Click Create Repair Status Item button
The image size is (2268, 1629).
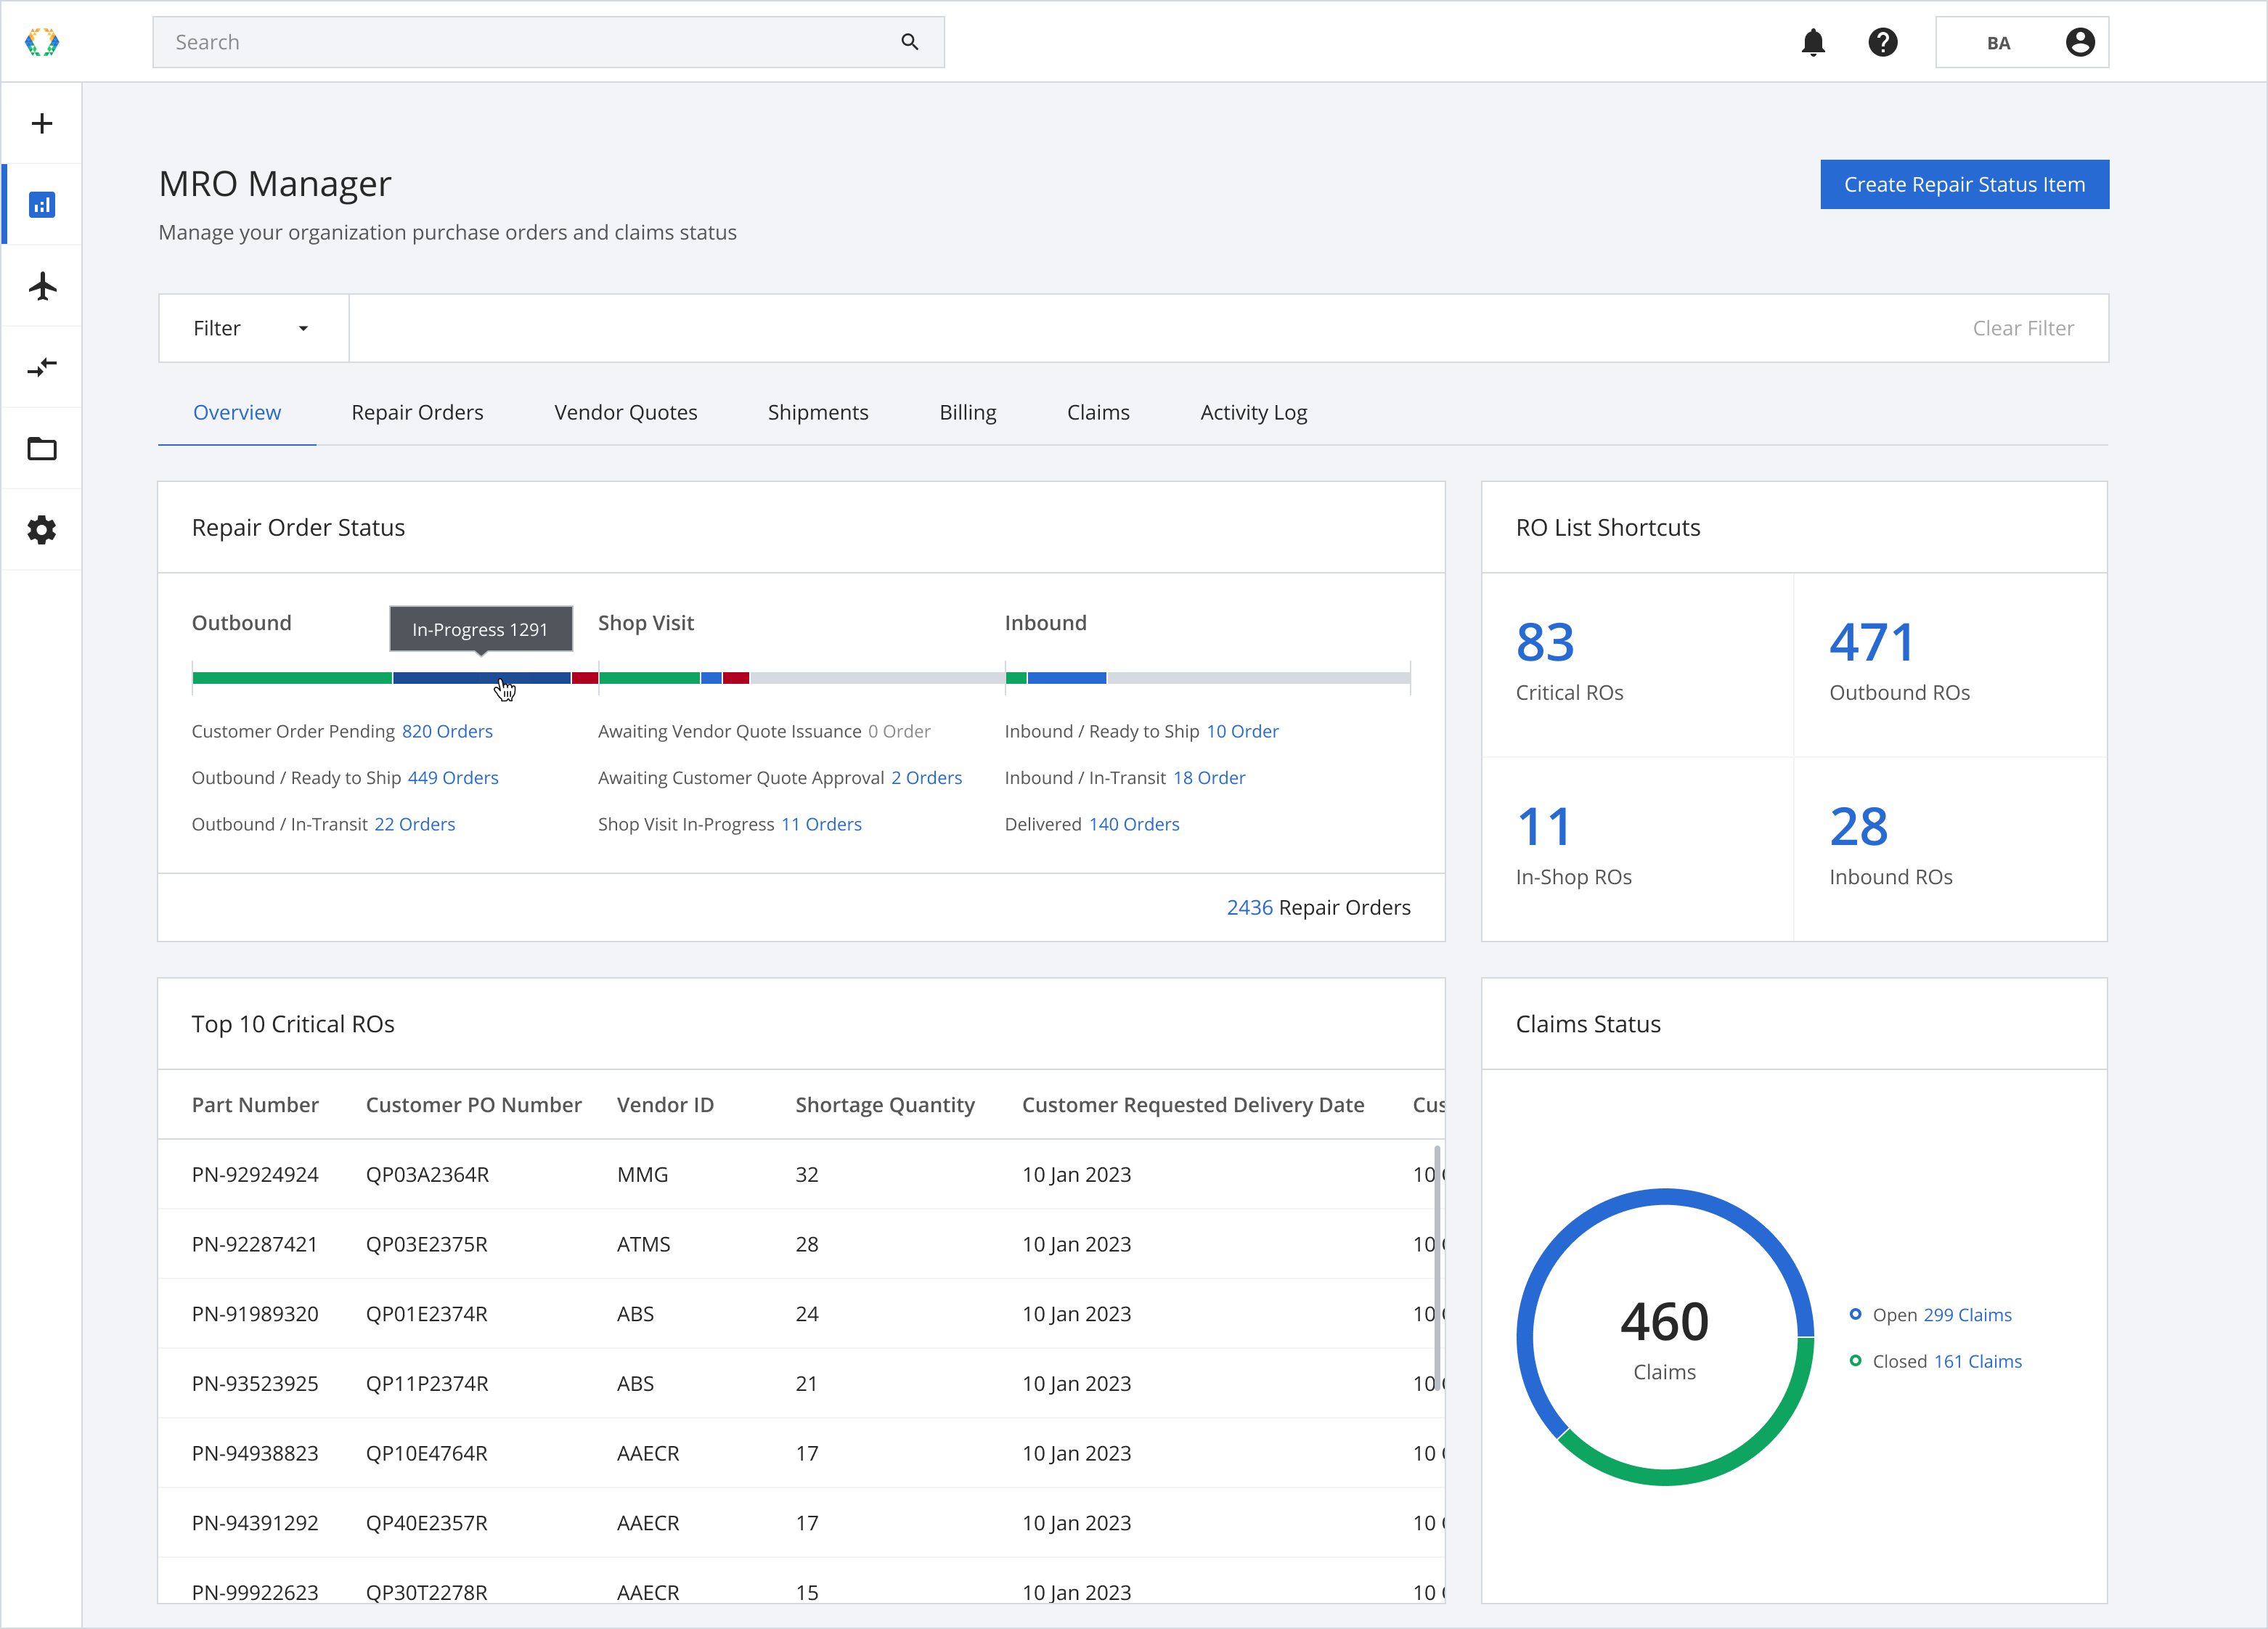coord(1964,184)
